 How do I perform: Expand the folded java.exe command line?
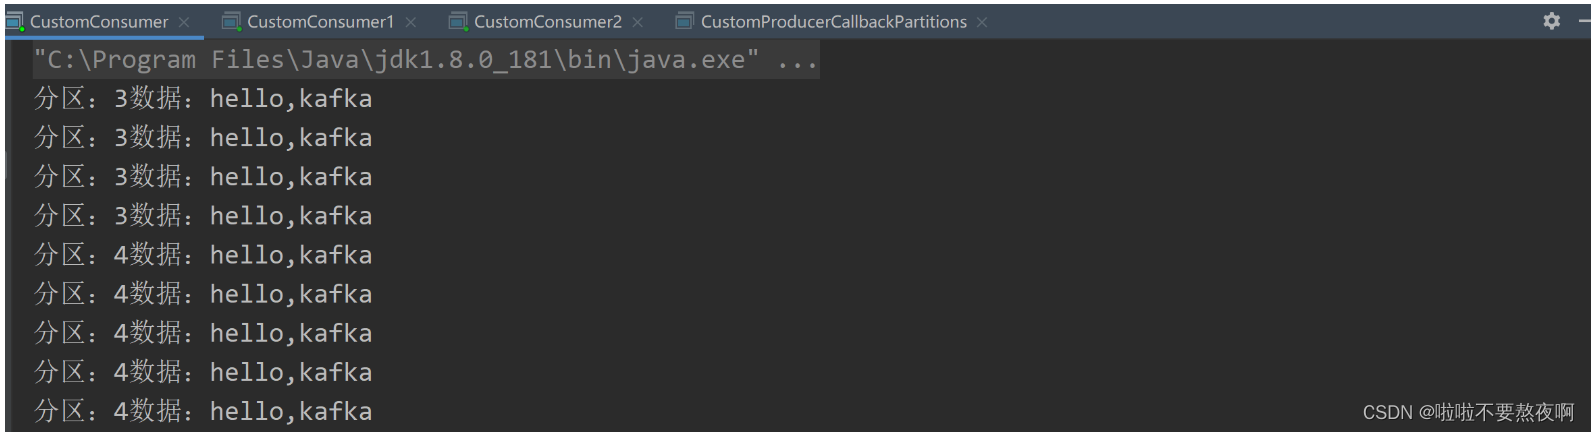pos(426,60)
